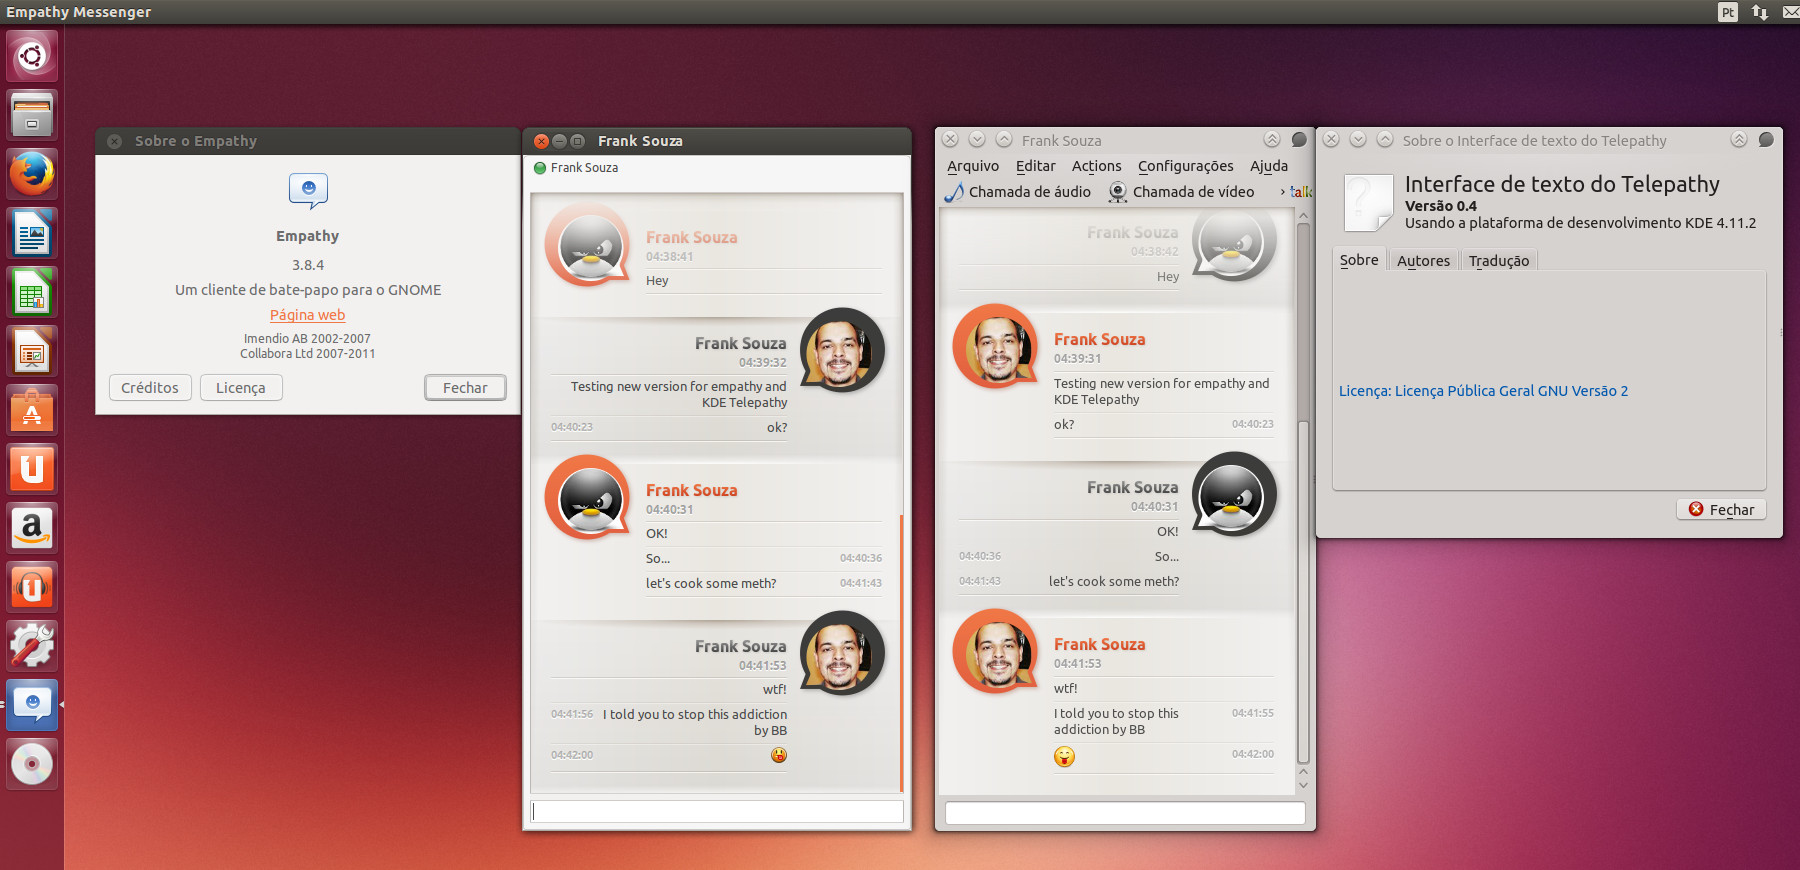Click the Pt keyboard layout indicator

coord(1728,12)
